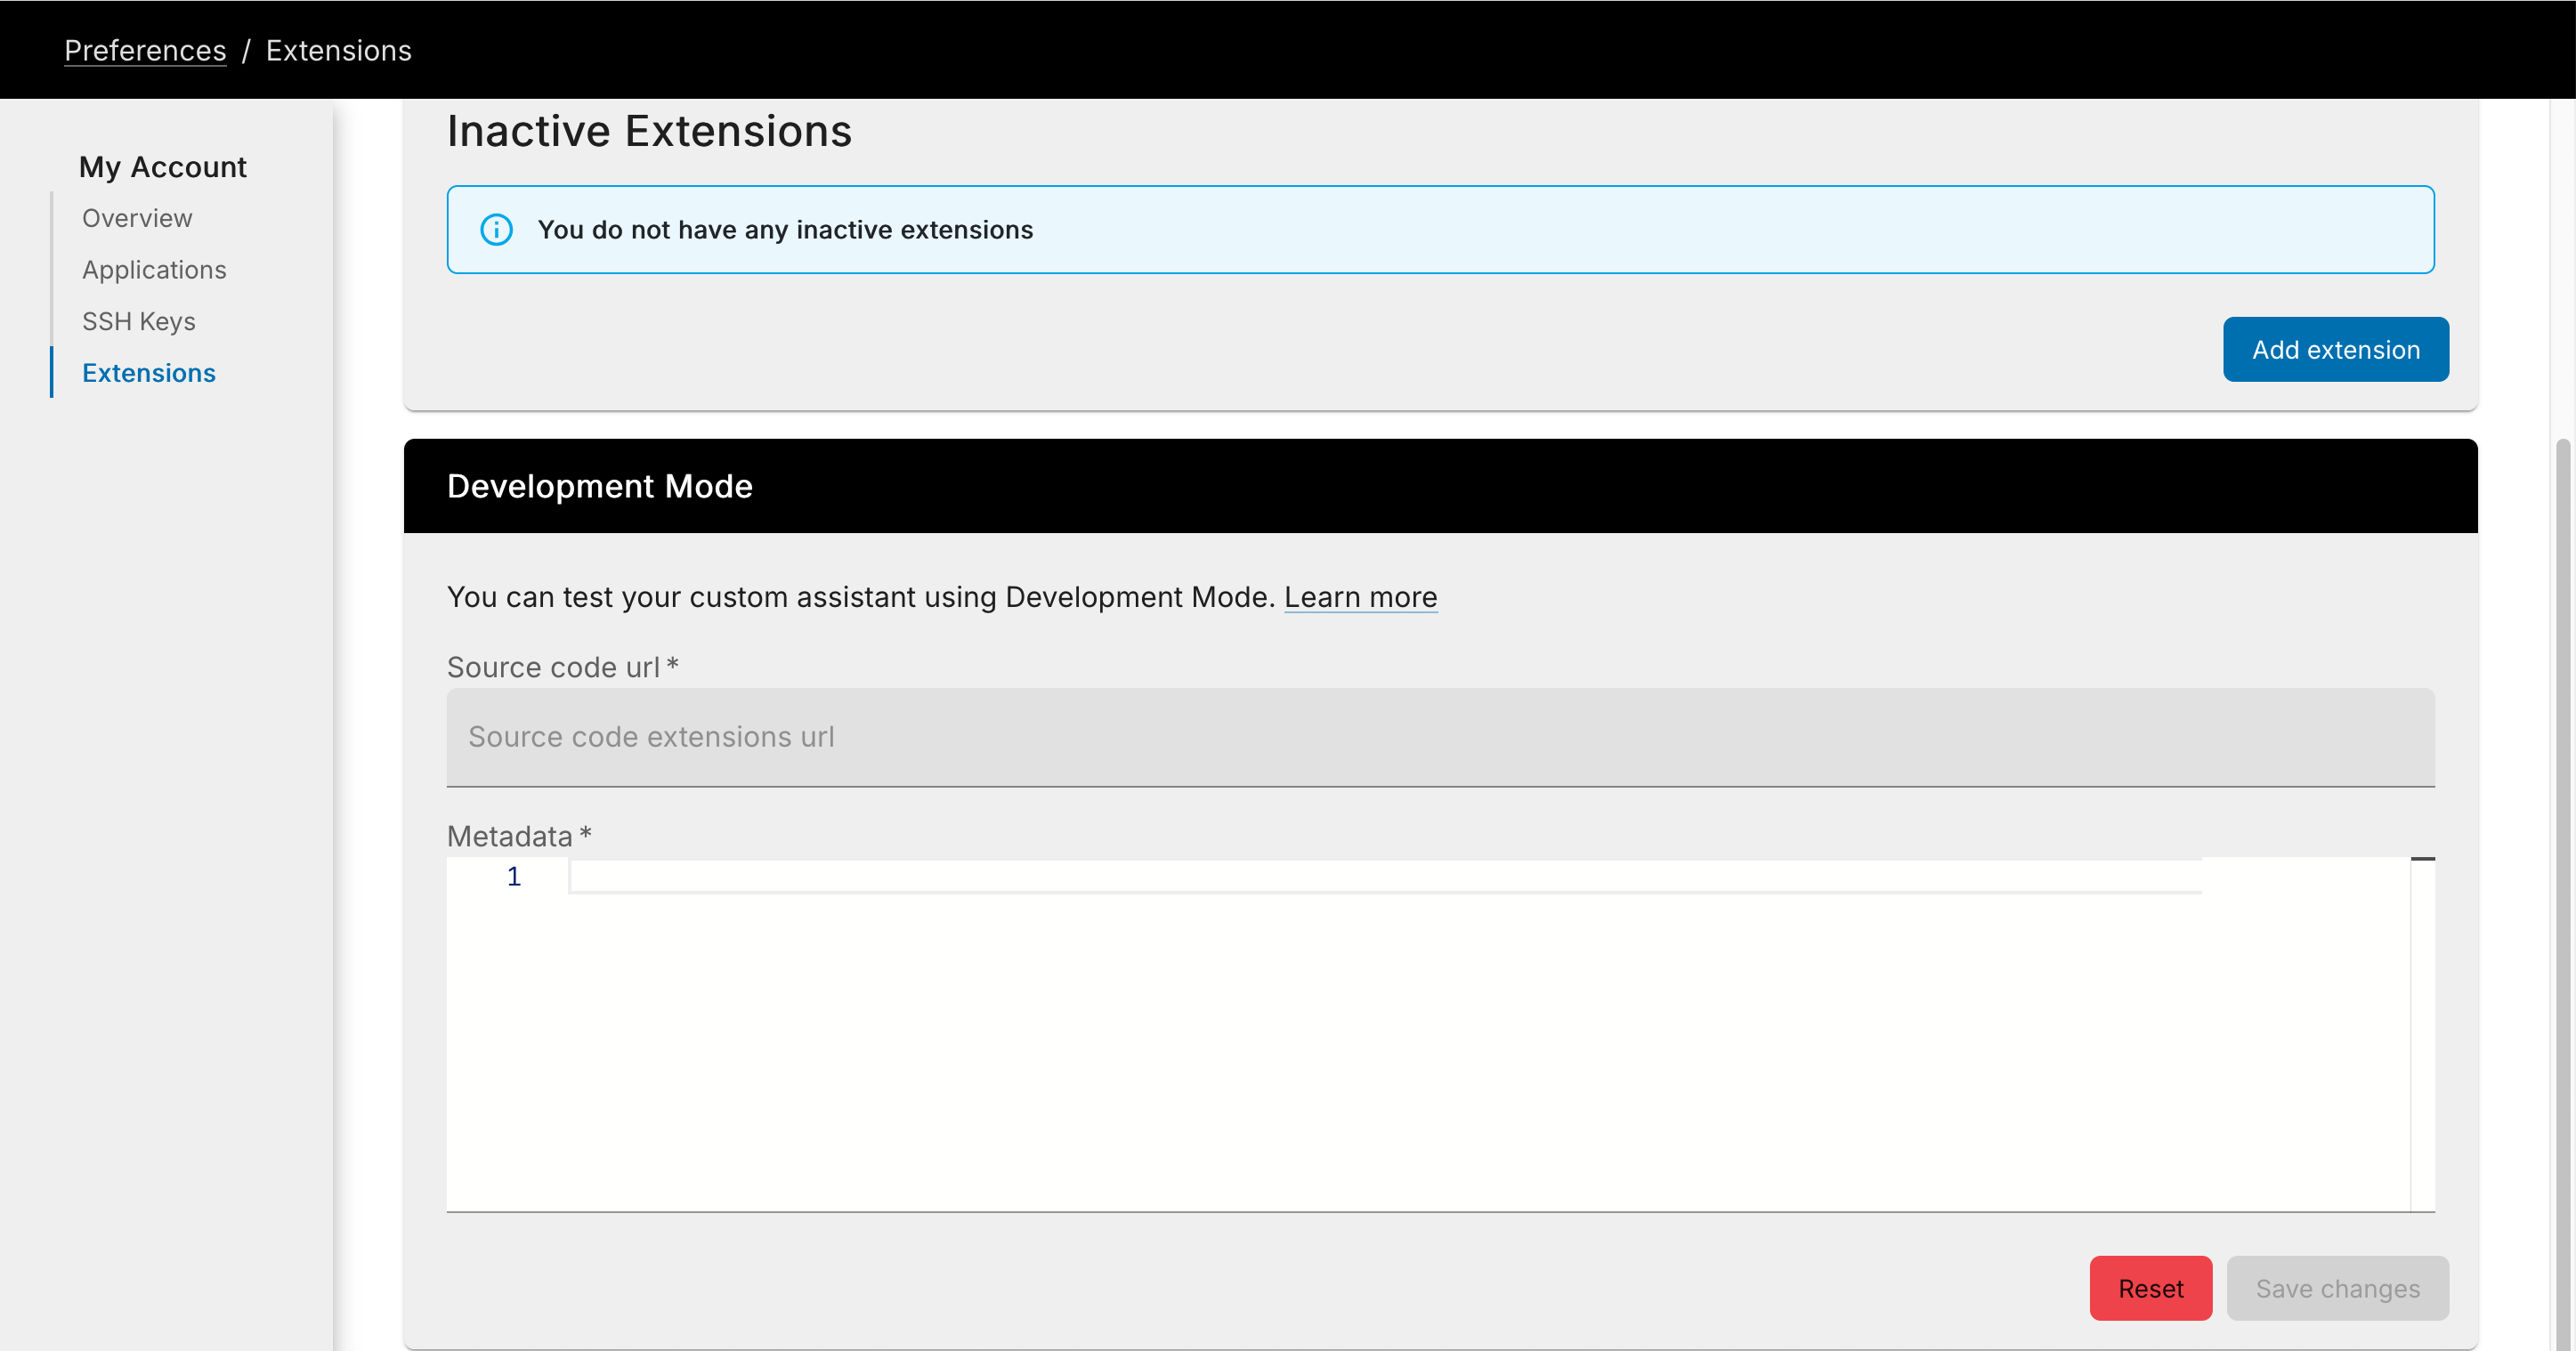Screen dimensions: 2576x1351
Task: Click the info icon in the inactive extensions alert
Action: (497, 229)
